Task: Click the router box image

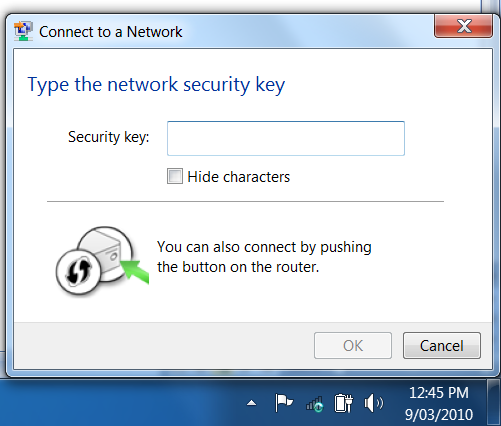Action: pos(107,252)
